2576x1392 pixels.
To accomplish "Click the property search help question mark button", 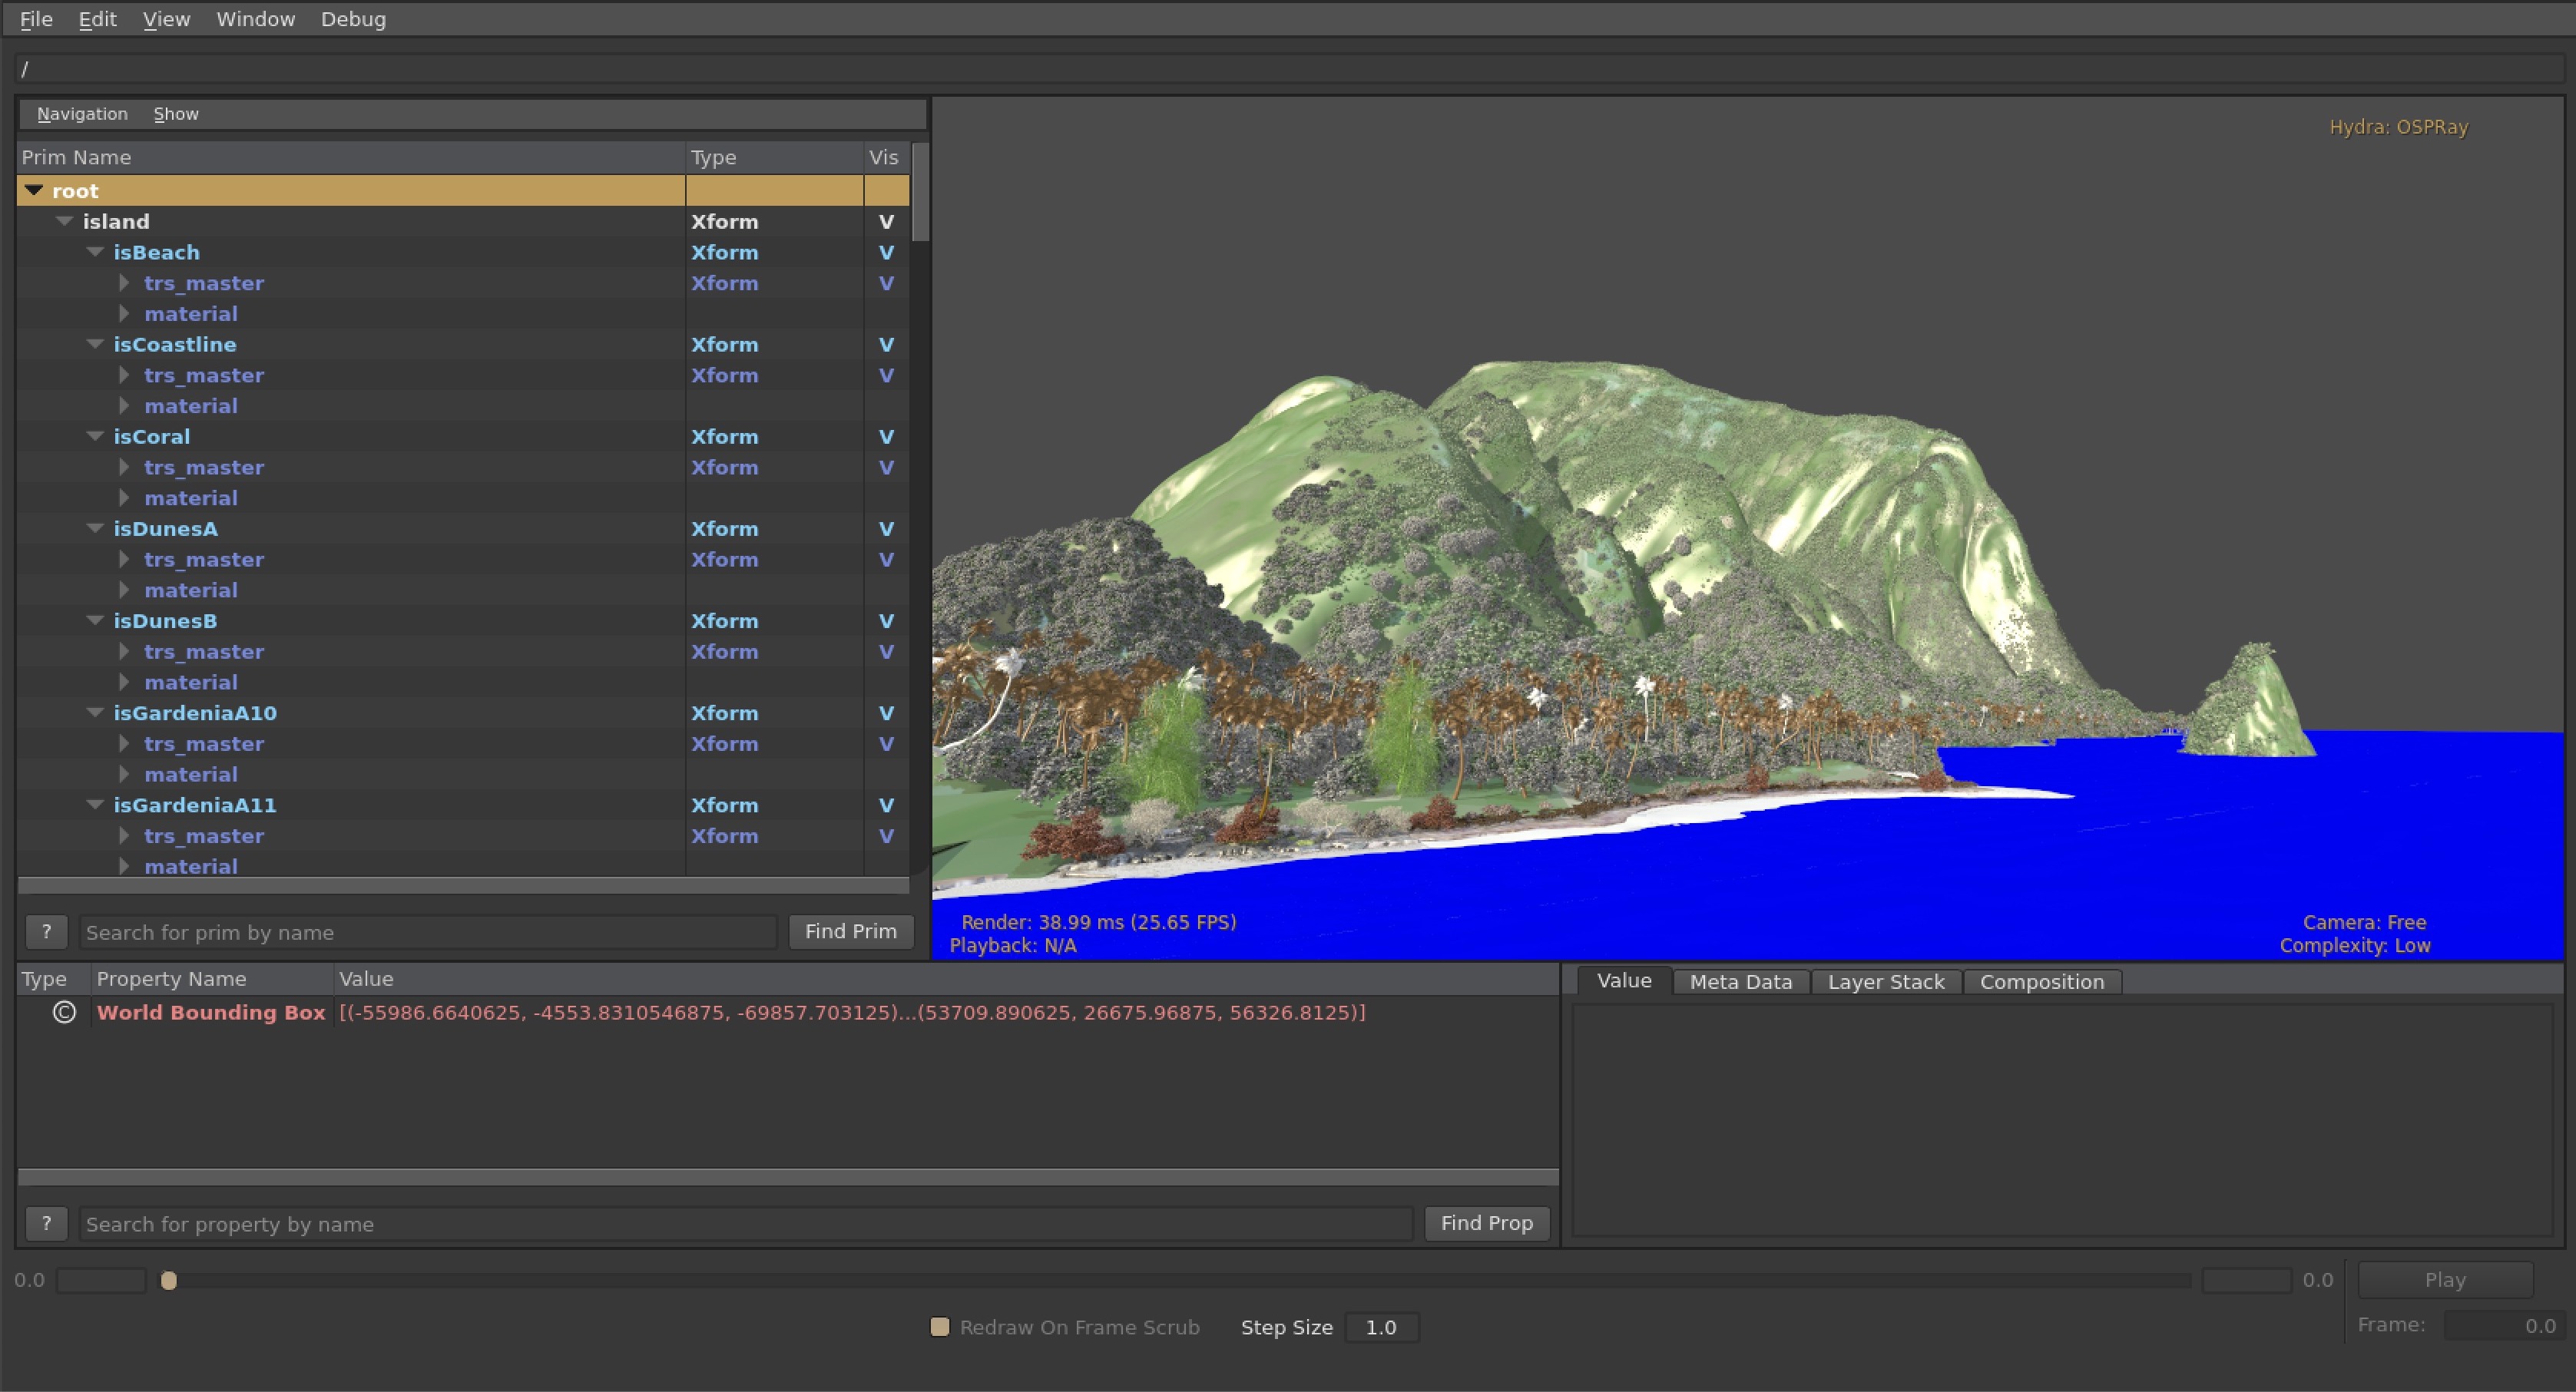I will [x=46, y=1223].
